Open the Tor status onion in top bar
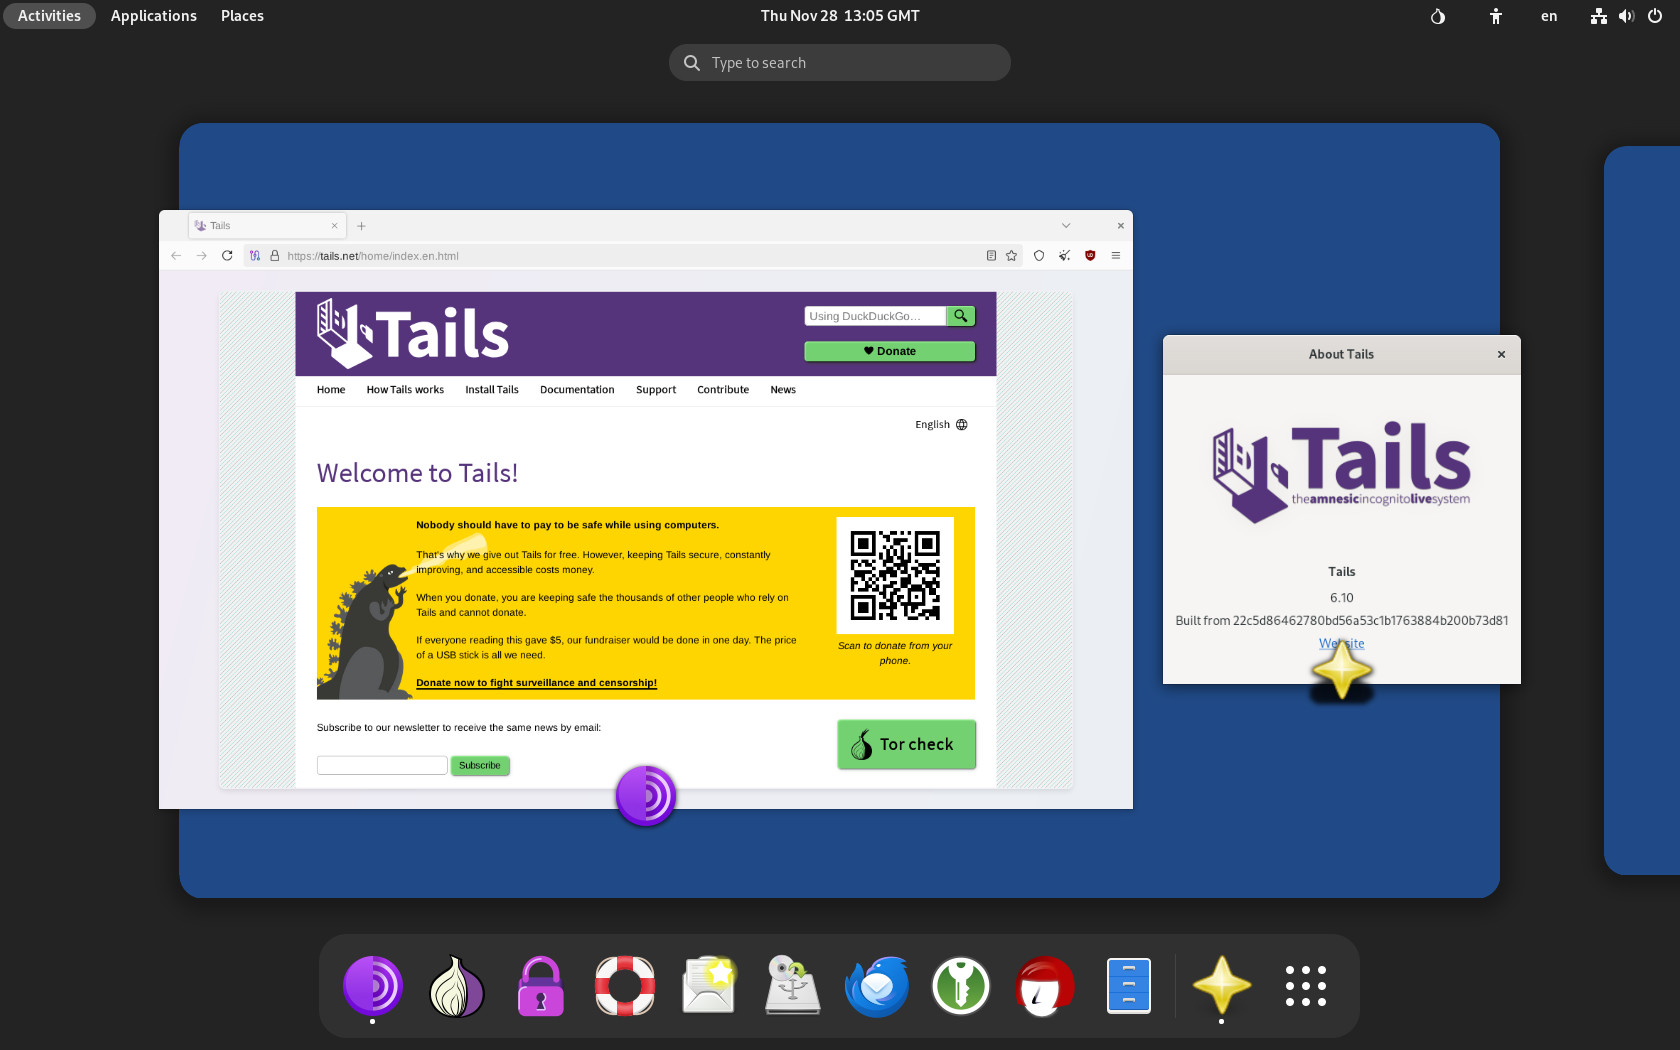The height and width of the screenshot is (1050, 1680). pos(1438,16)
